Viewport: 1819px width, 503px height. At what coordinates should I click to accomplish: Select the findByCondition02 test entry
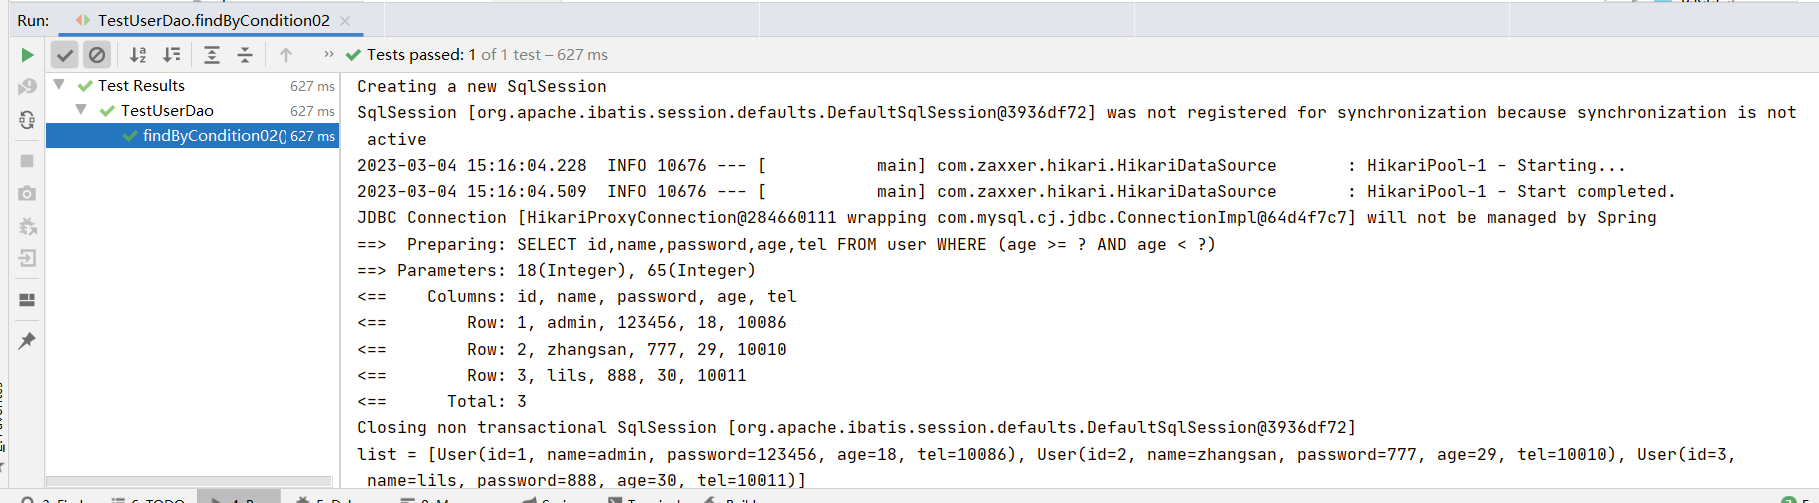pos(214,136)
